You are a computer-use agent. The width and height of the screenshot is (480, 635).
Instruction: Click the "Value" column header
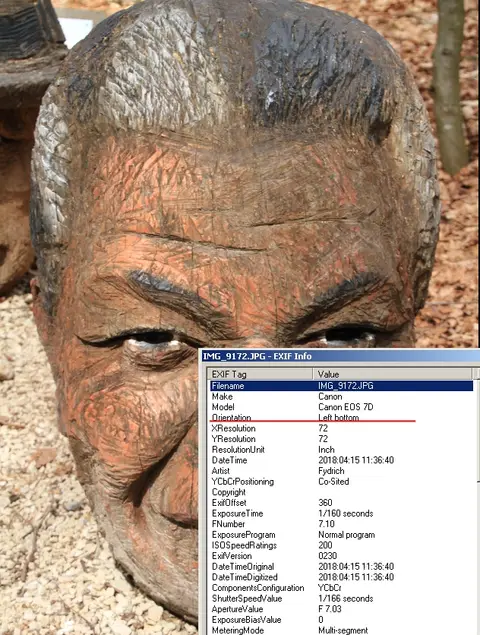(x=393, y=374)
